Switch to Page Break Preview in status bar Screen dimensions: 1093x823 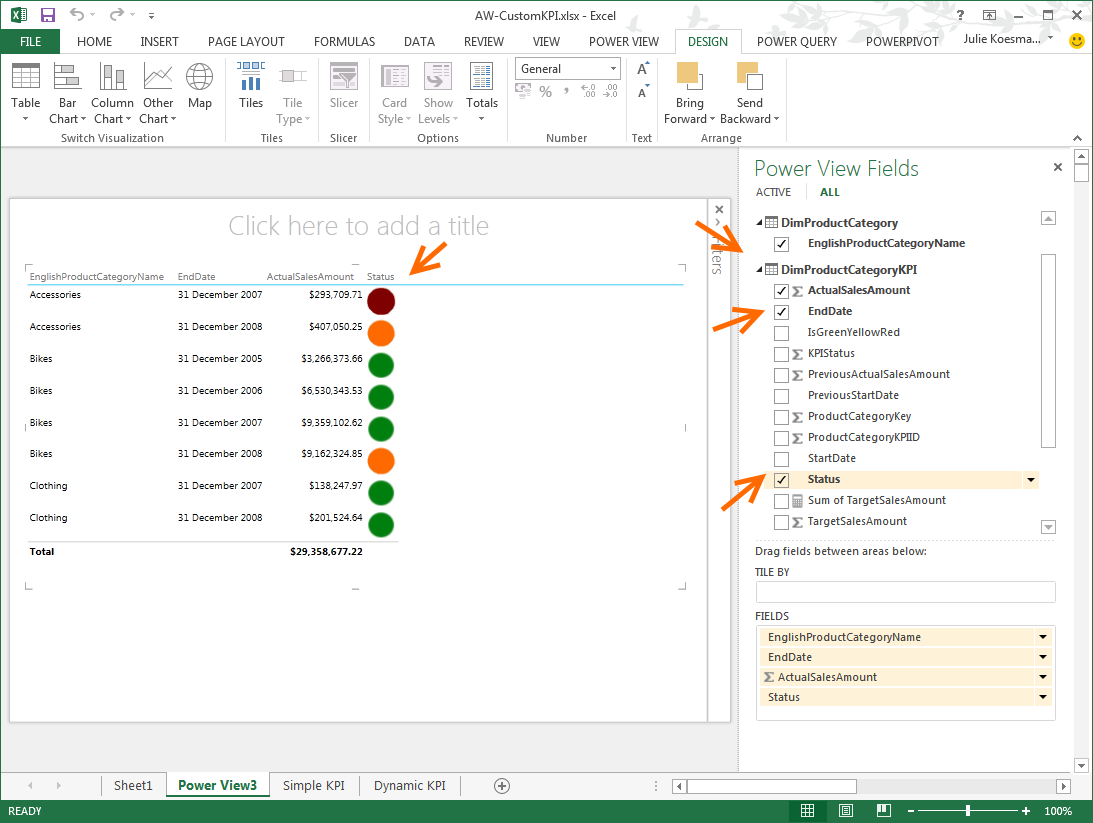click(884, 810)
